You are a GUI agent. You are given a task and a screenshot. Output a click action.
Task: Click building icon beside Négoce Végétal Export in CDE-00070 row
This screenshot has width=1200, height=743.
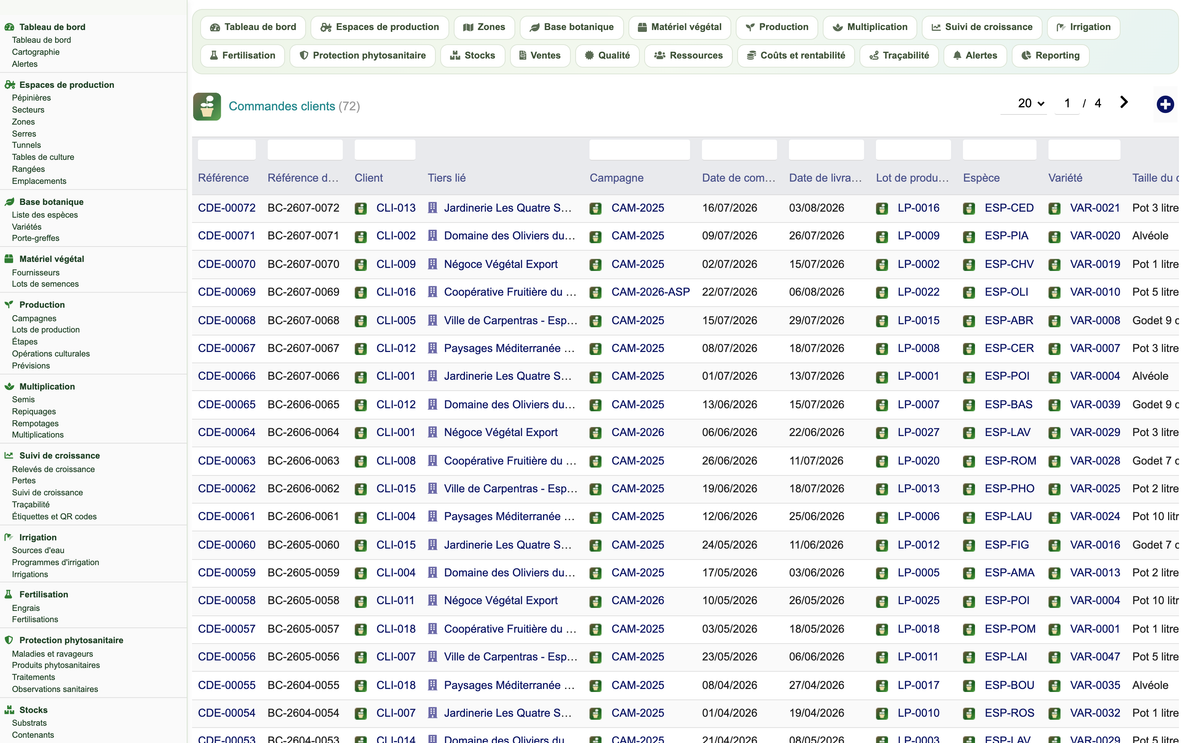(x=433, y=265)
